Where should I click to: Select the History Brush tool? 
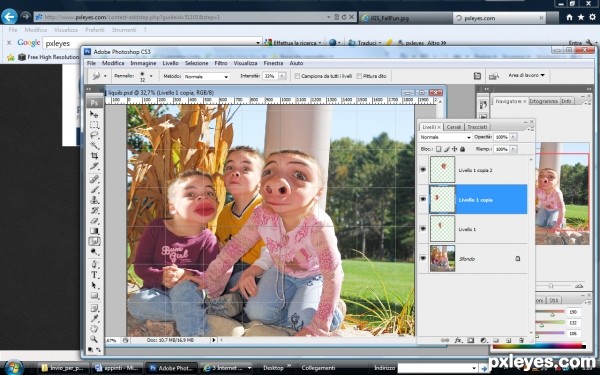tap(94, 210)
